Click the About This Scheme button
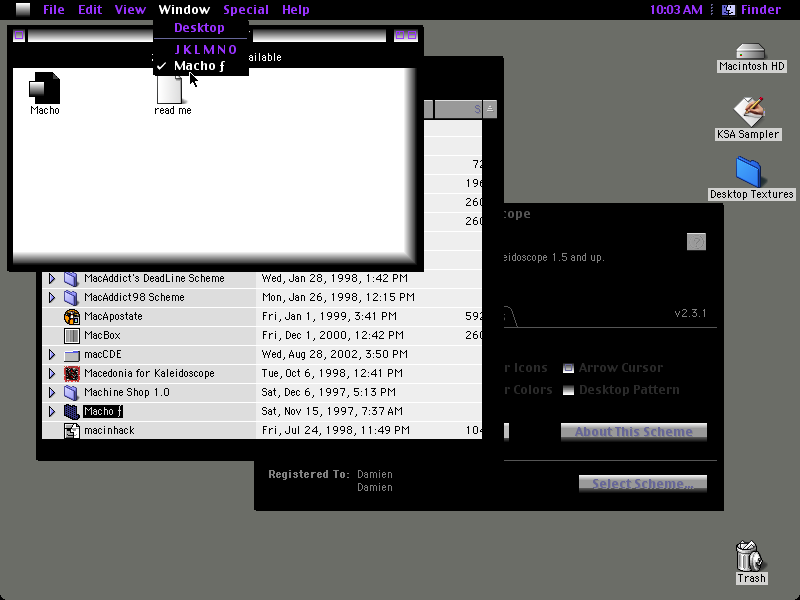This screenshot has height=600, width=800. pyautogui.click(x=634, y=432)
